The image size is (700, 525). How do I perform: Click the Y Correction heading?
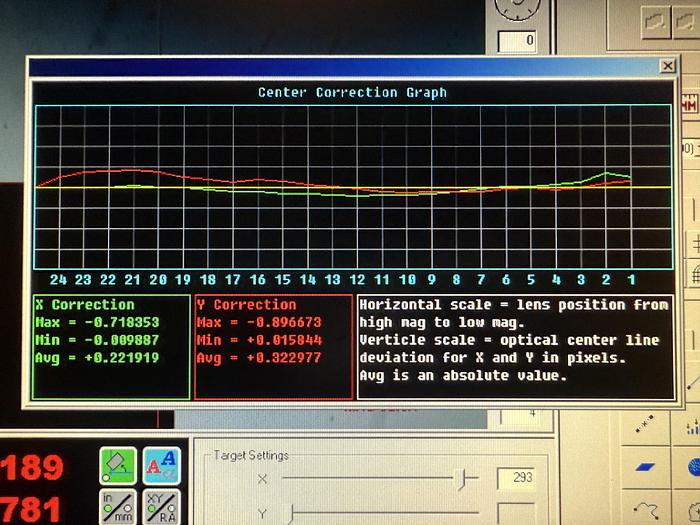pos(246,305)
